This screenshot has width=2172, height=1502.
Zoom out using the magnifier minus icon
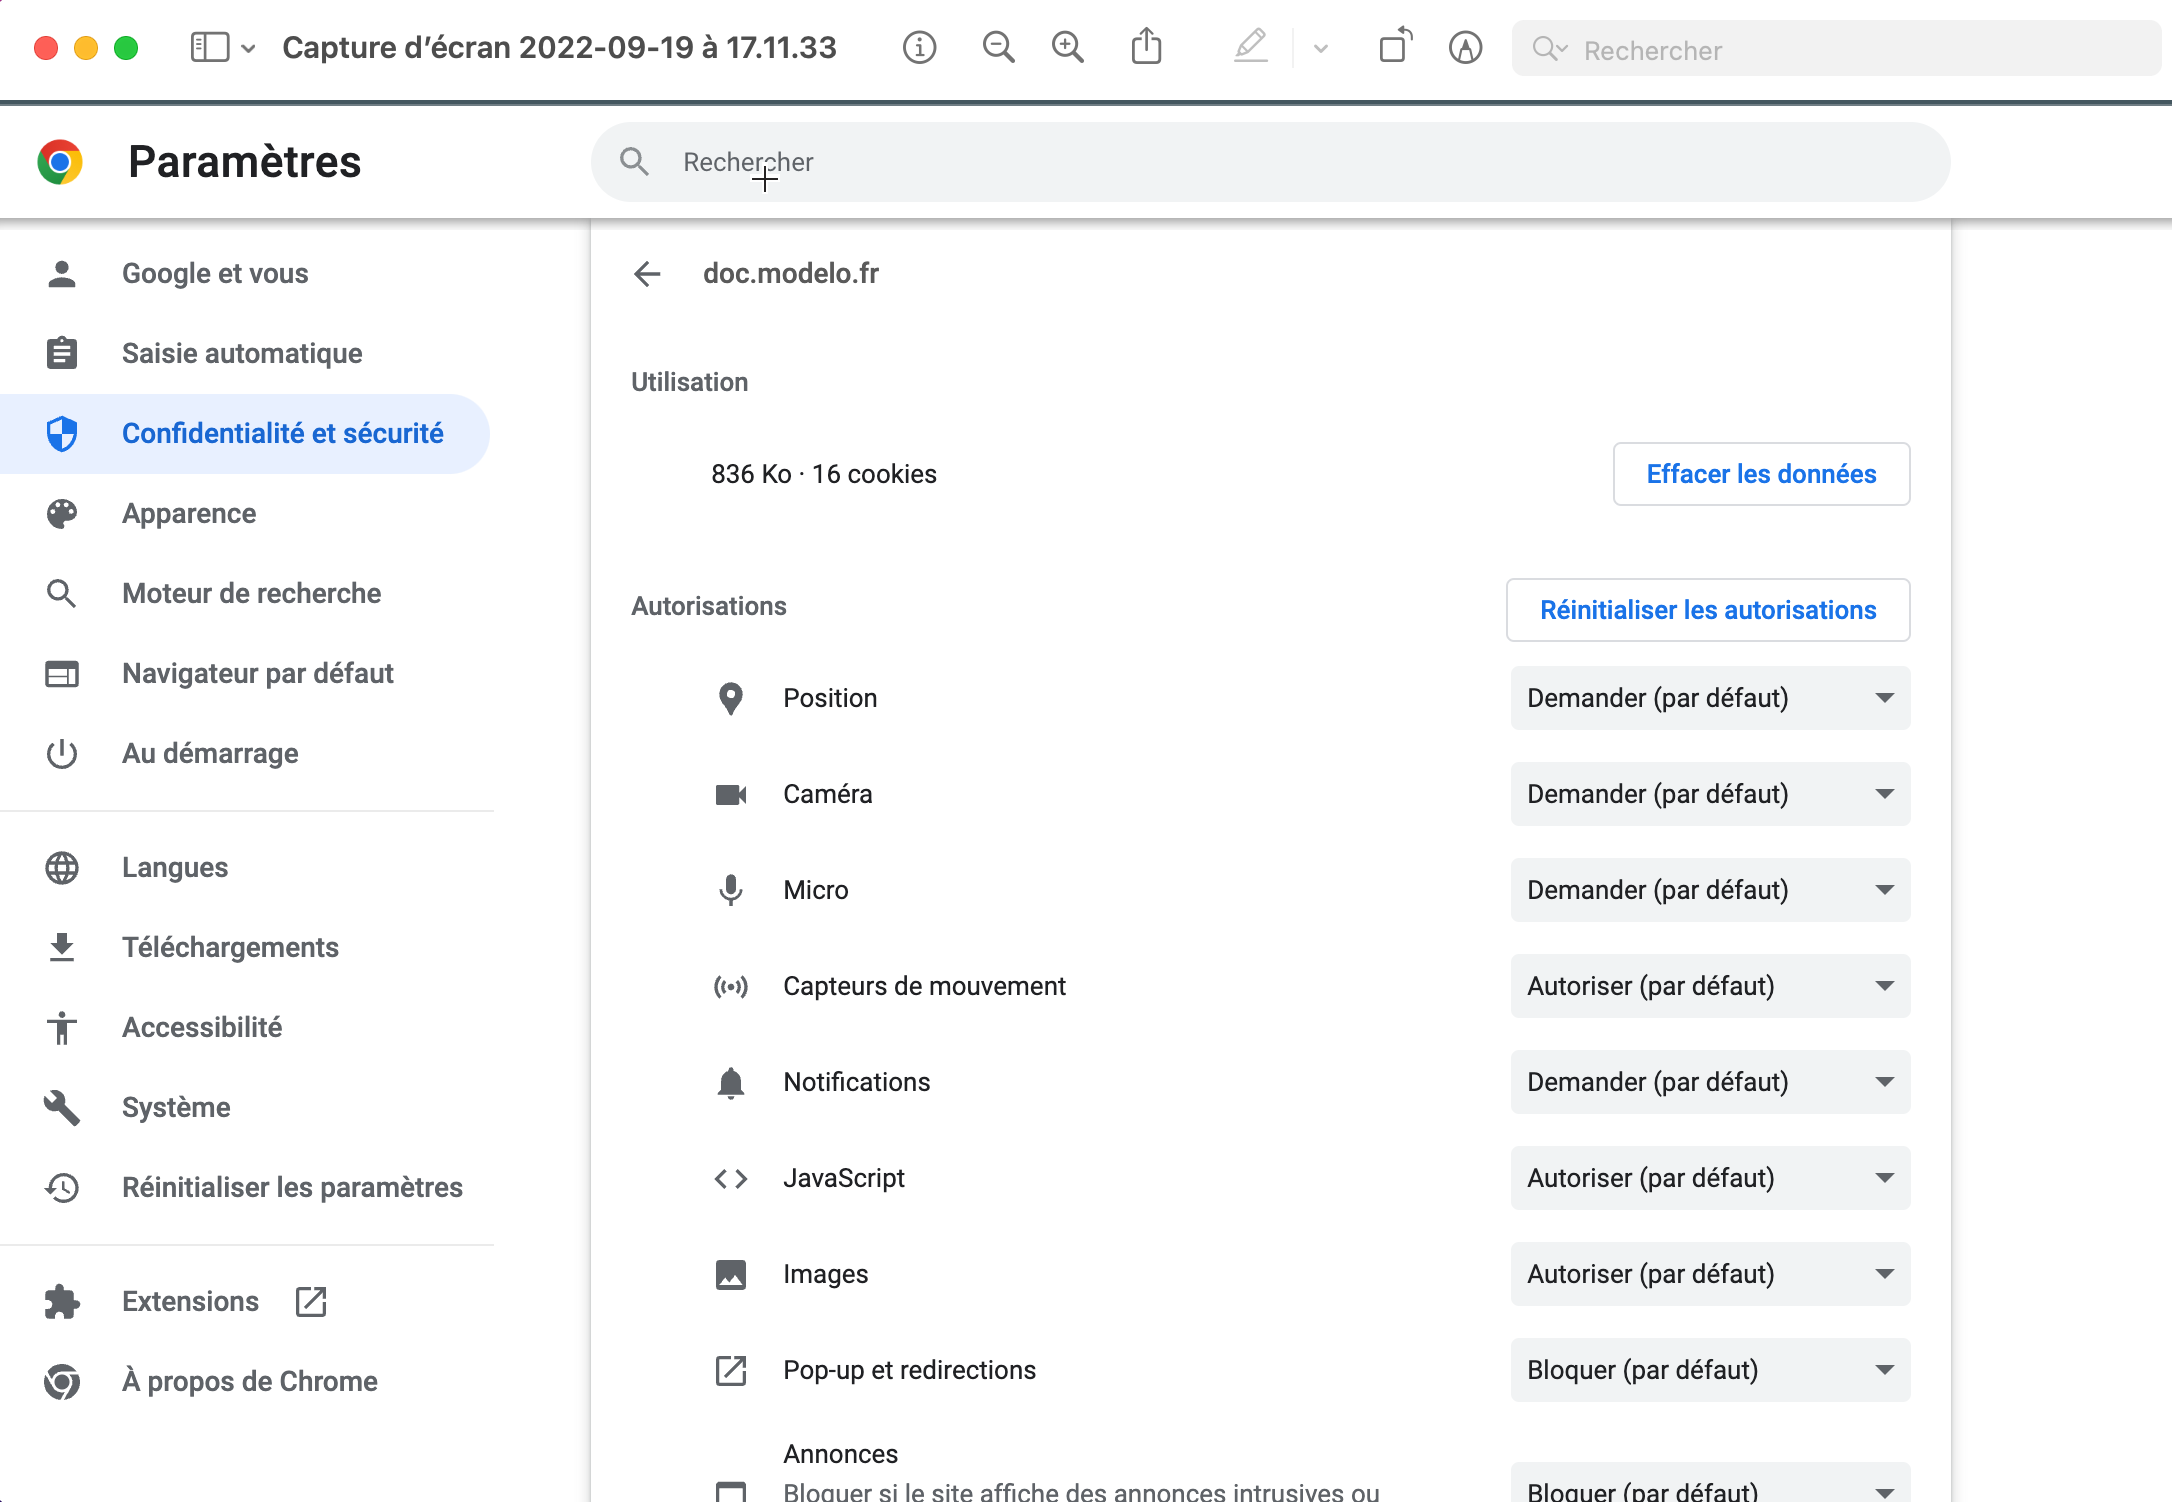[x=998, y=47]
